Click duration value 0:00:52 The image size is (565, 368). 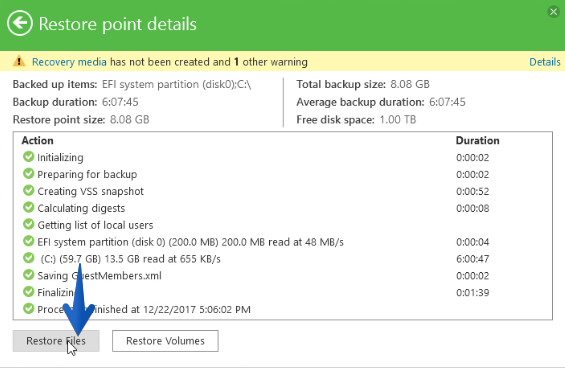(472, 191)
